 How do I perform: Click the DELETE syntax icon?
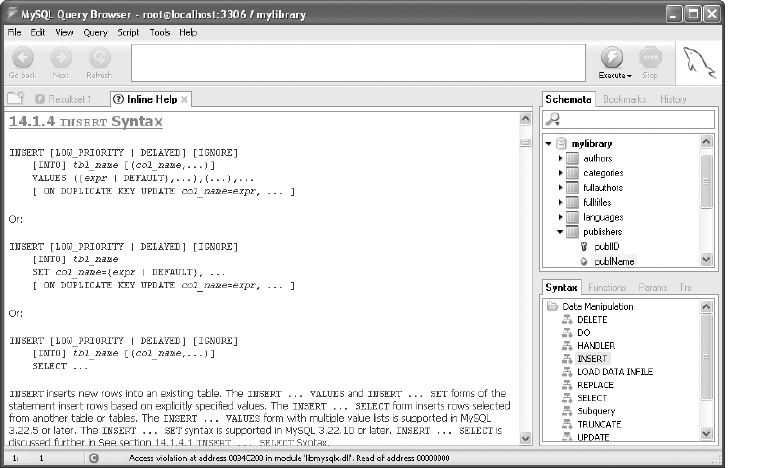pyautogui.click(x=567, y=320)
